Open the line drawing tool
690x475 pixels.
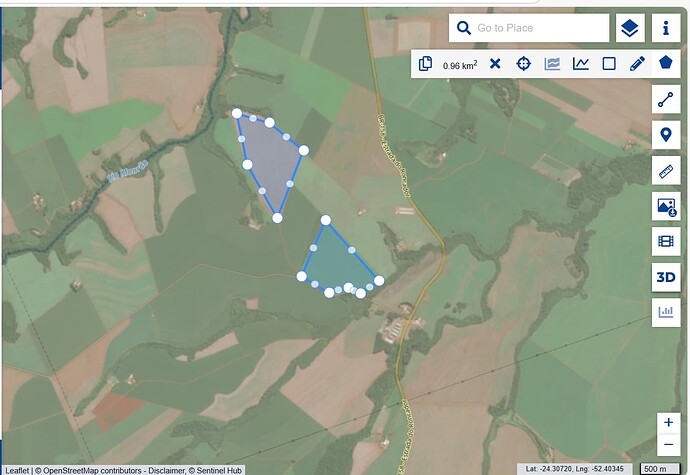coord(666,99)
